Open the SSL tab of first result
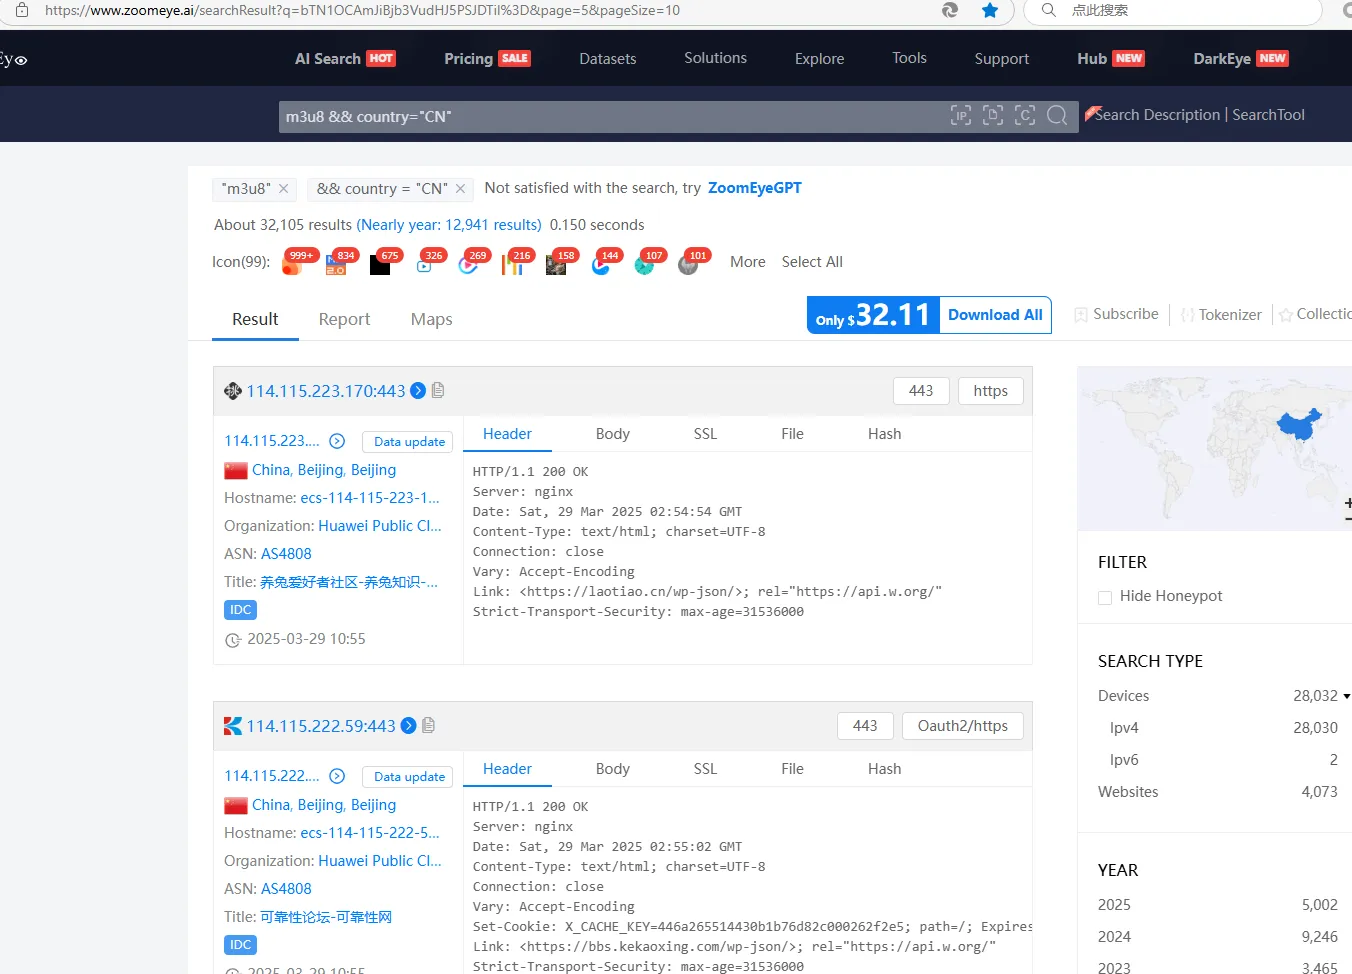Viewport: 1352px width, 974px height. [x=705, y=434]
